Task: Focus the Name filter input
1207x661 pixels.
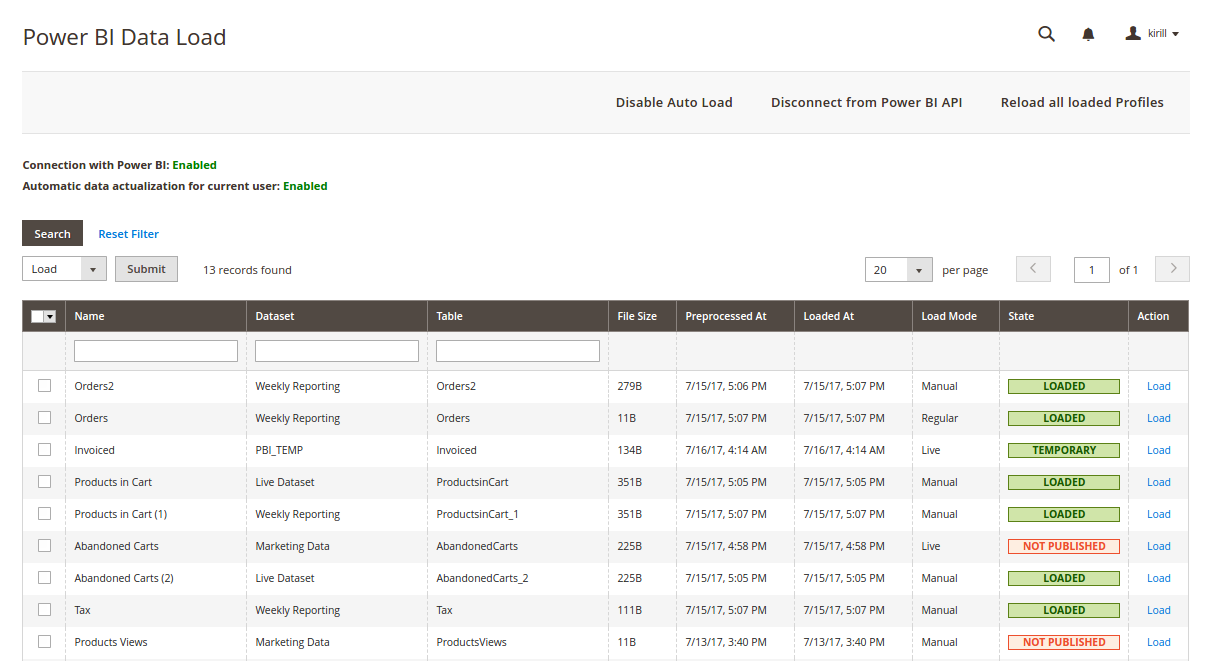Action: coord(156,351)
